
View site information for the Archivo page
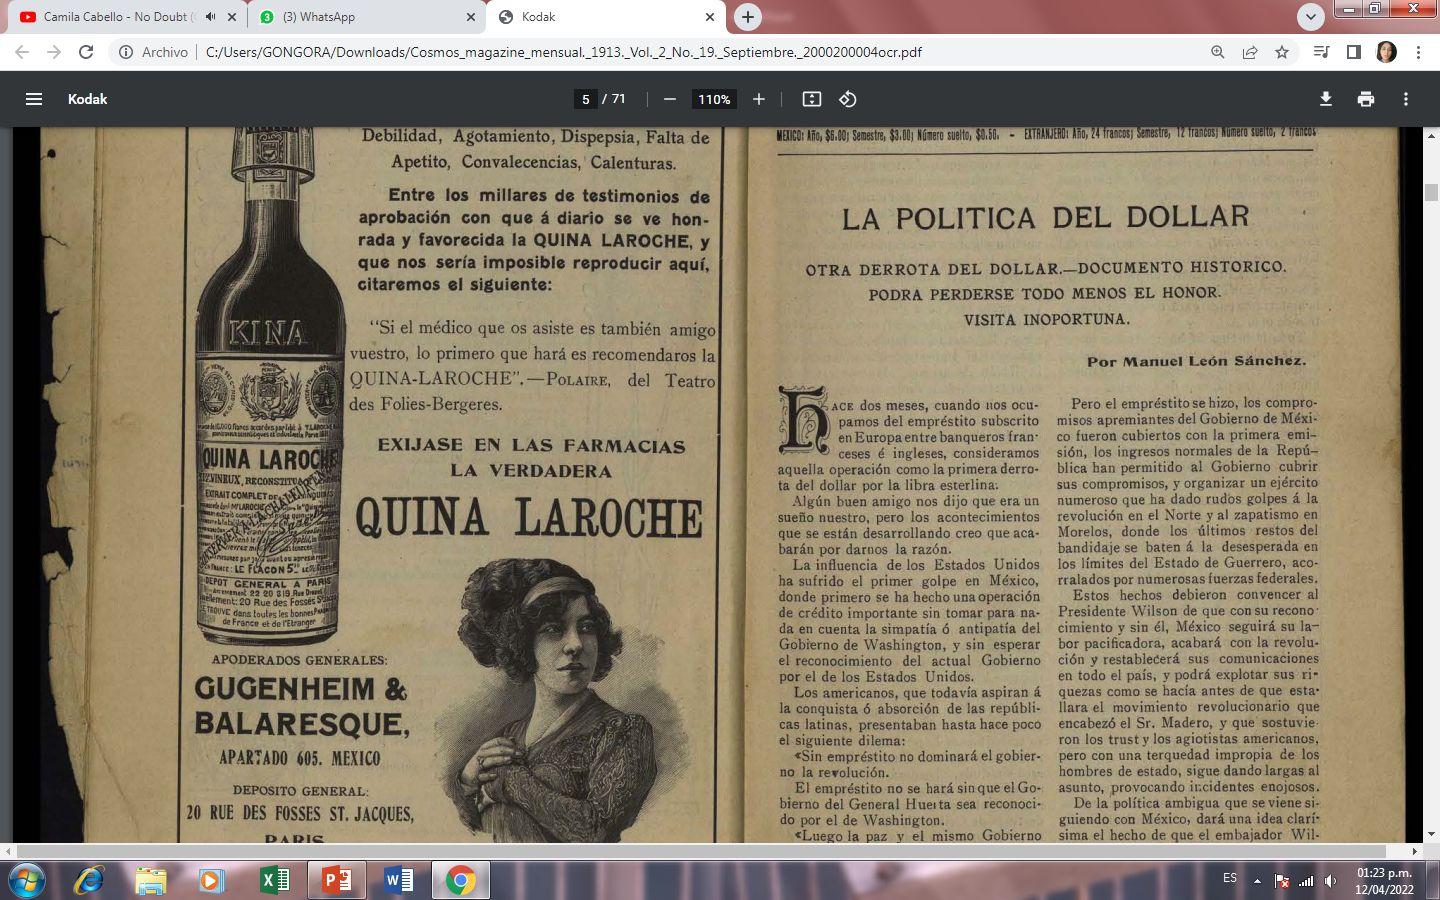pyautogui.click(x=153, y=52)
